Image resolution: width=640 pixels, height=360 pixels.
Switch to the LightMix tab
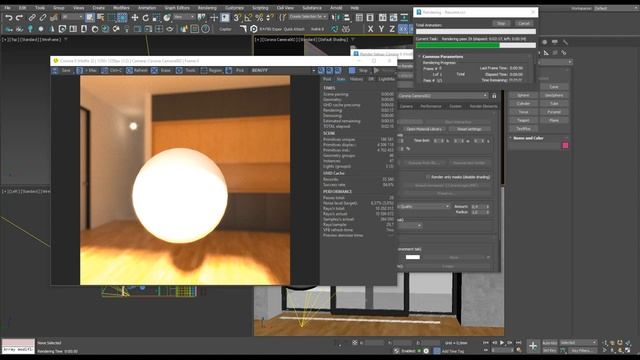[386, 79]
